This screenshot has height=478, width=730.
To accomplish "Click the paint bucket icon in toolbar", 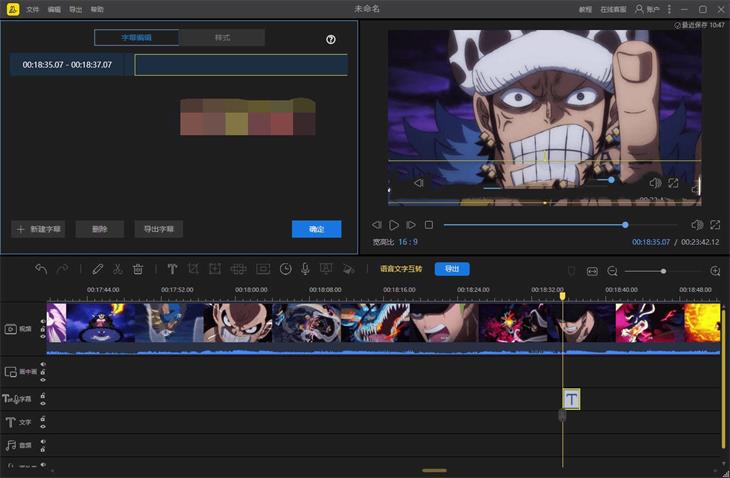I will 348,269.
